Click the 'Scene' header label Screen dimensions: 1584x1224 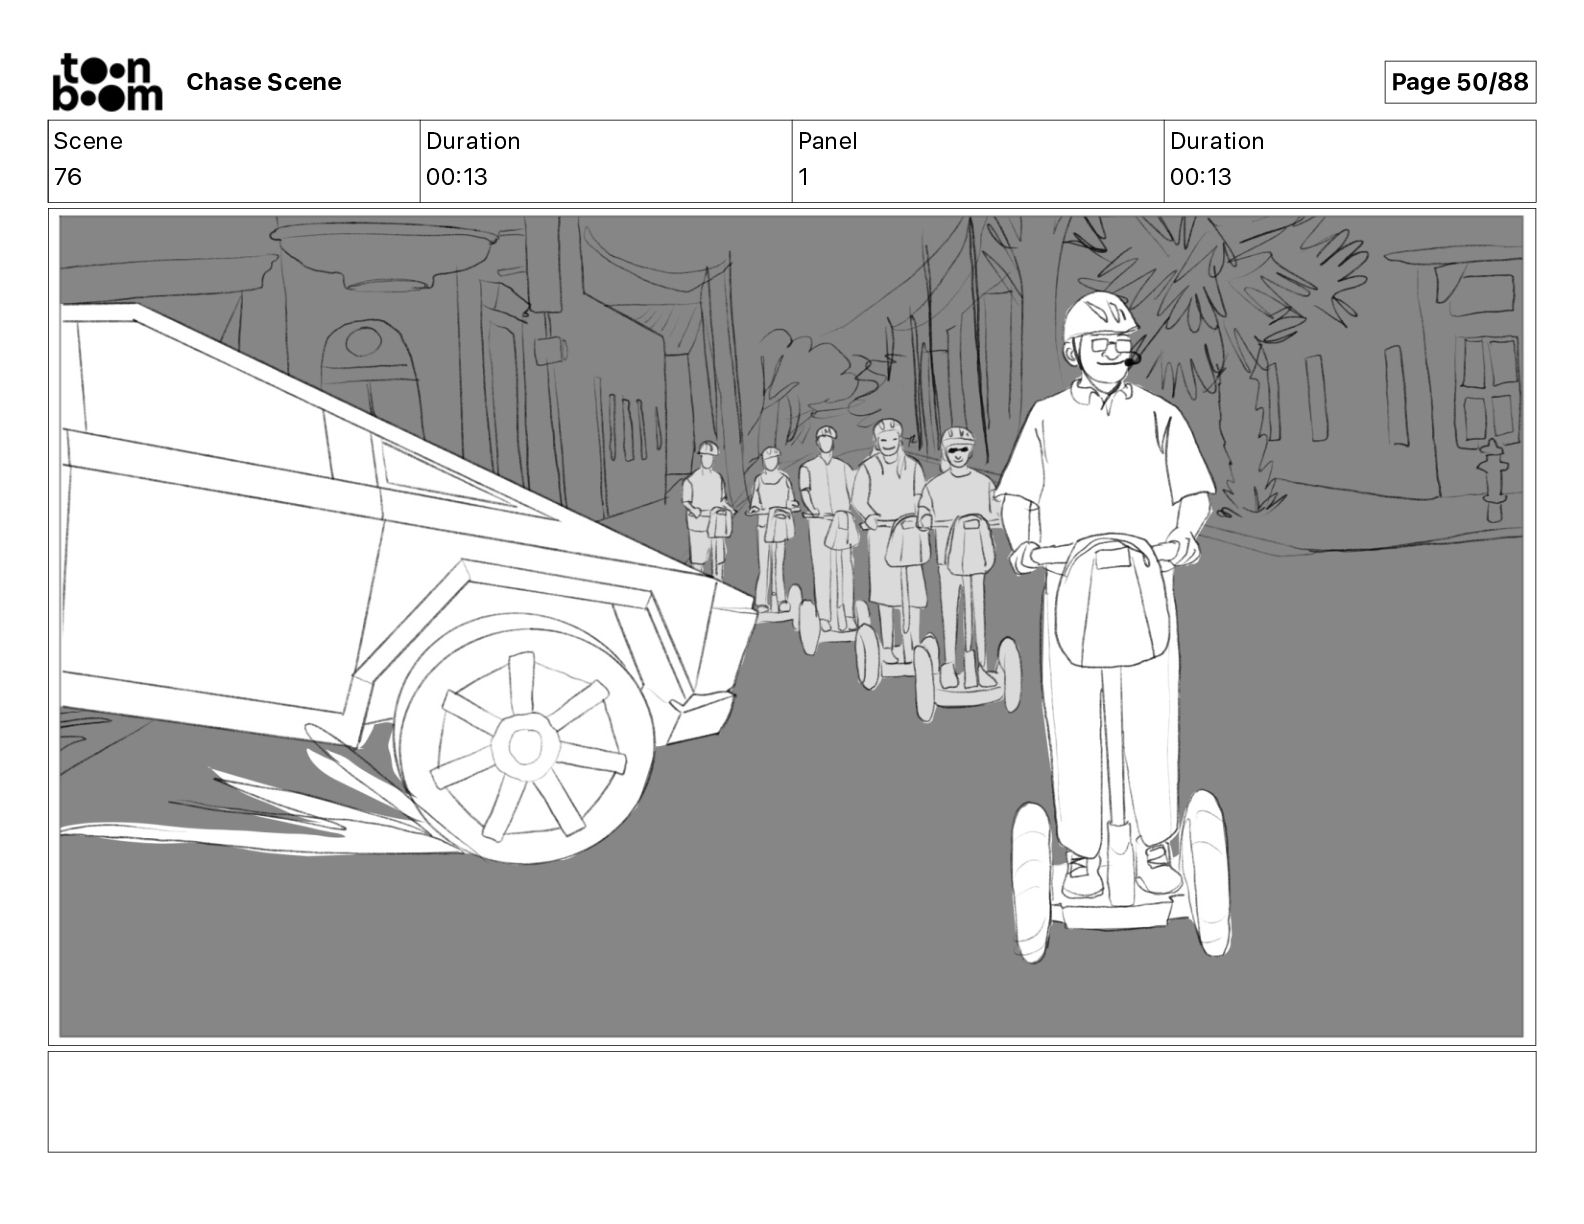(88, 141)
